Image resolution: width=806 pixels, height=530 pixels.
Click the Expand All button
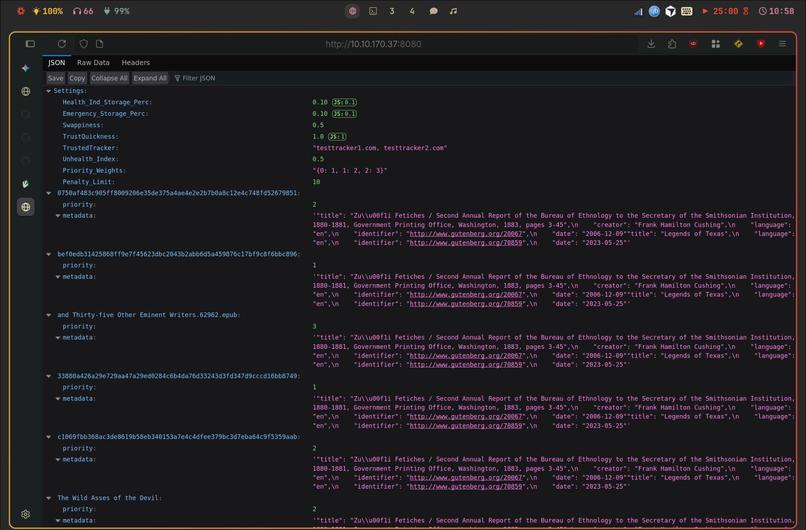tap(150, 78)
